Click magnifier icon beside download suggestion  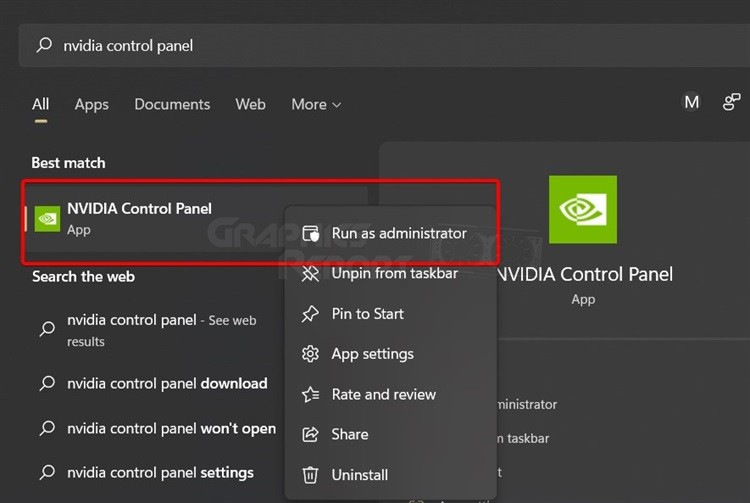(47, 383)
